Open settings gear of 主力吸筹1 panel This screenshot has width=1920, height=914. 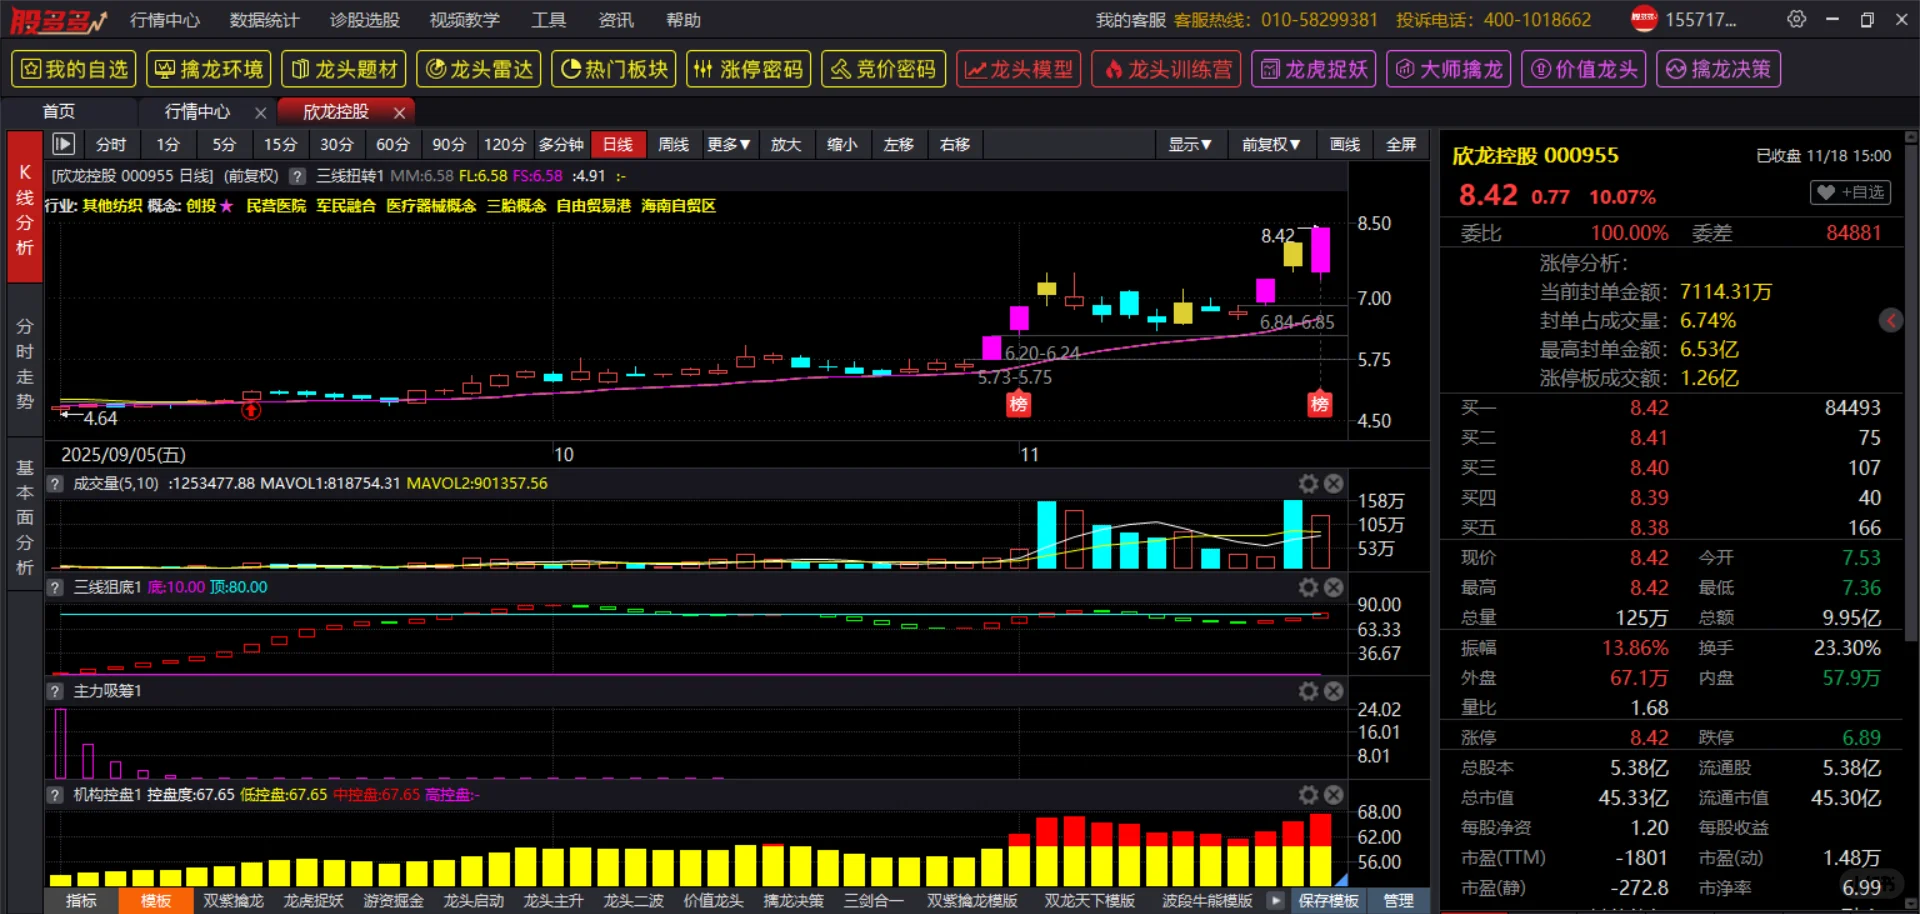(x=1308, y=691)
